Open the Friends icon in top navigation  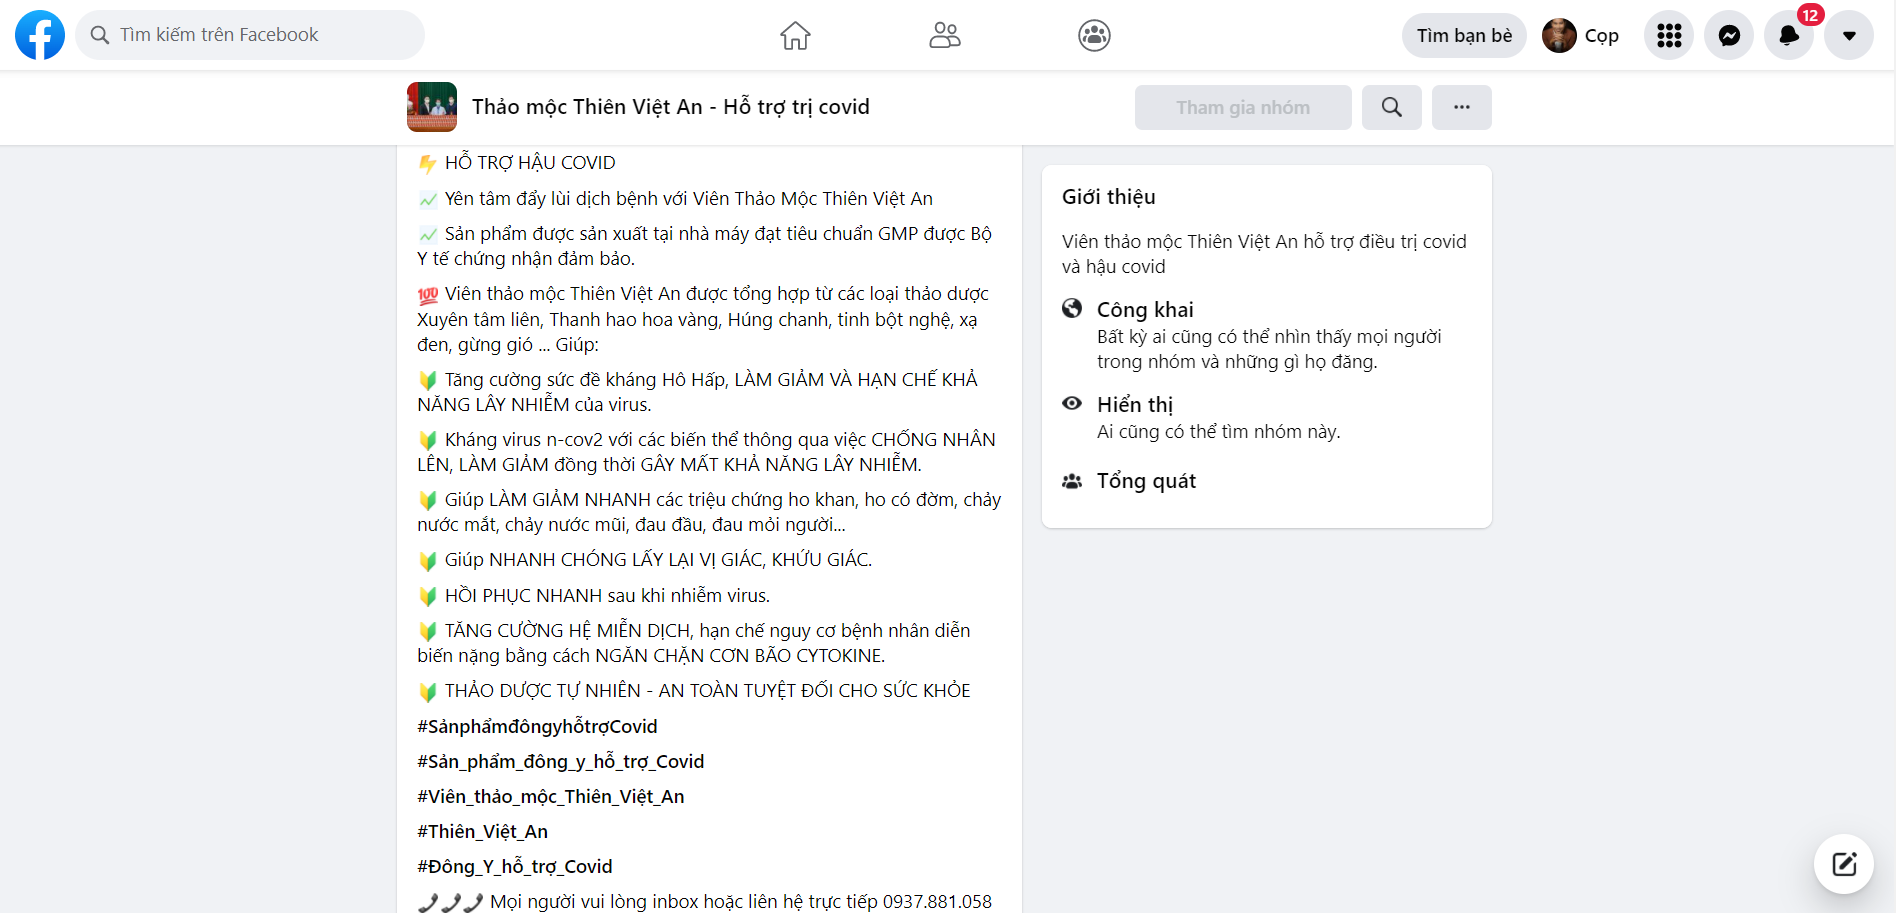tap(945, 35)
